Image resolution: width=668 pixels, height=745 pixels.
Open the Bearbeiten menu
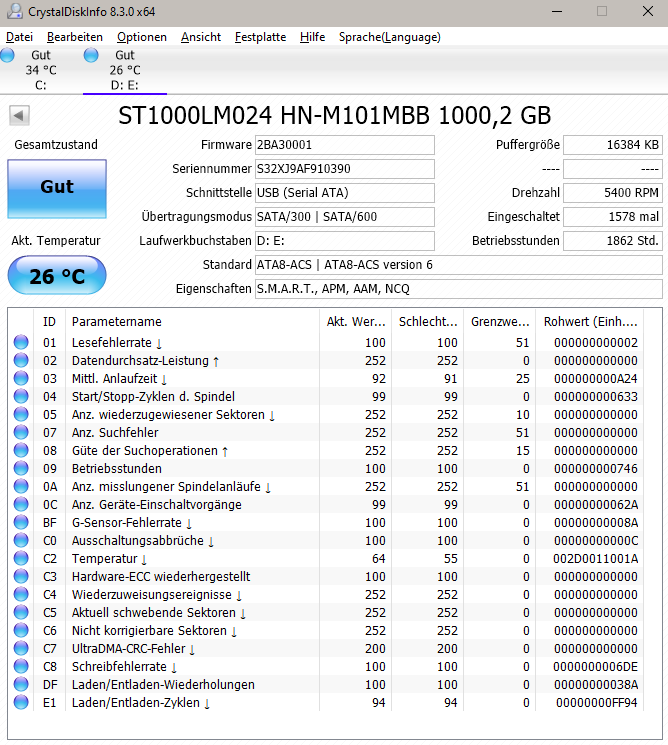pyautogui.click(x=75, y=37)
